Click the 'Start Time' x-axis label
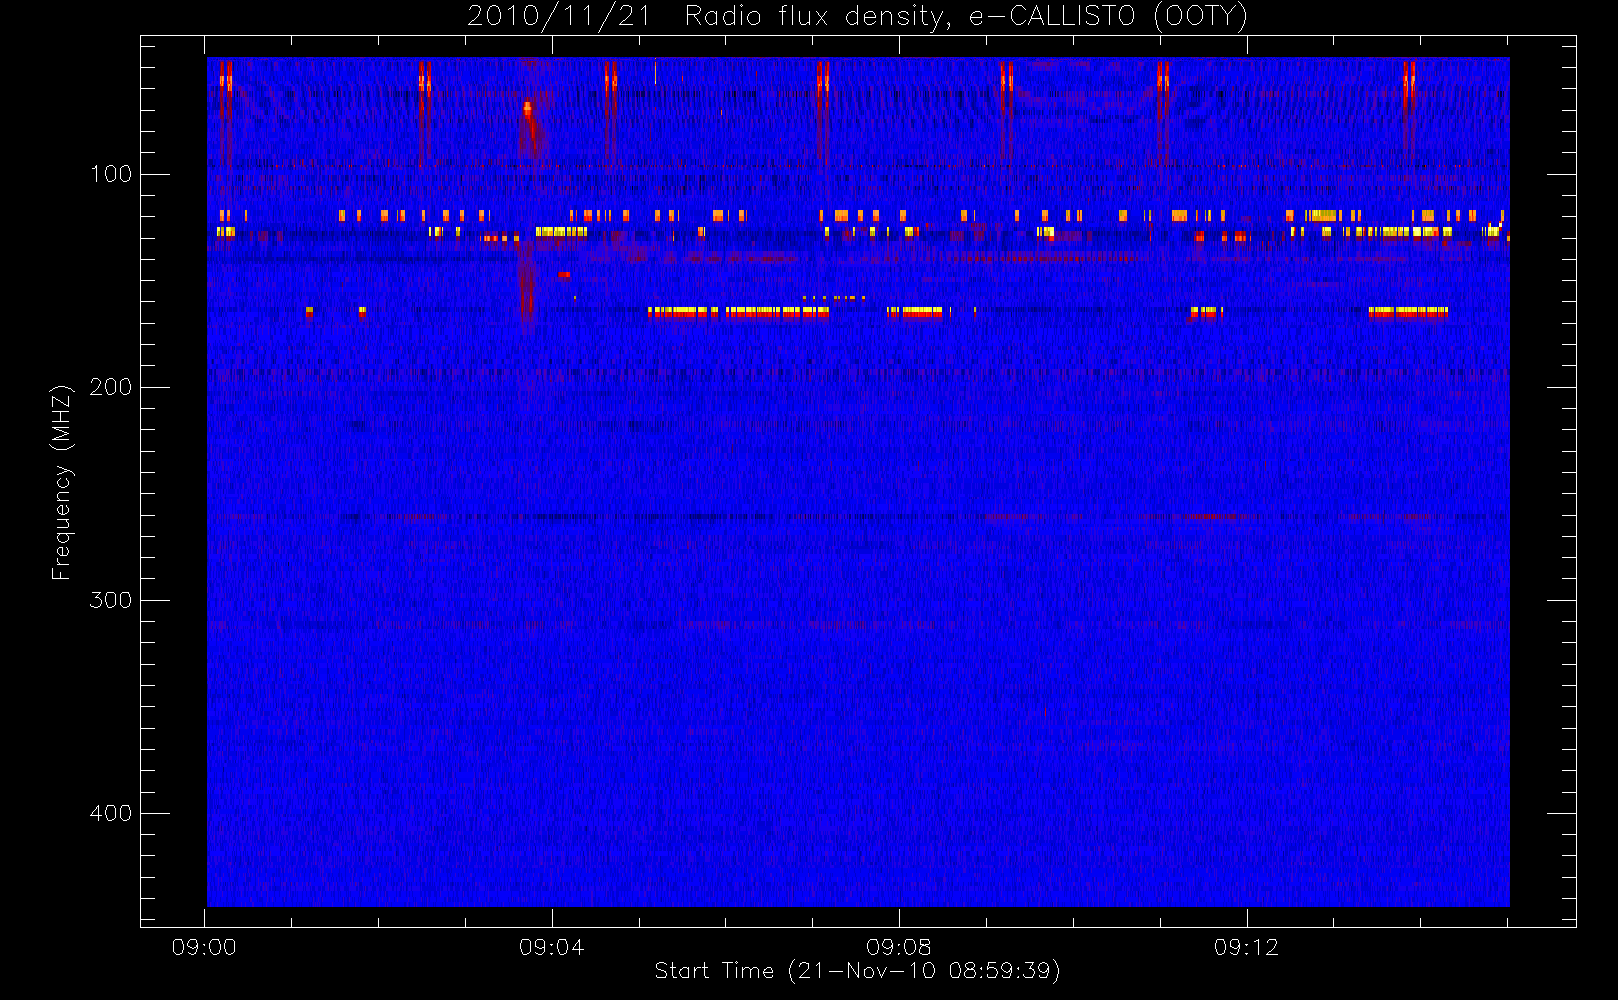This screenshot has width=1618, height=1000. (x=857, y=971)
